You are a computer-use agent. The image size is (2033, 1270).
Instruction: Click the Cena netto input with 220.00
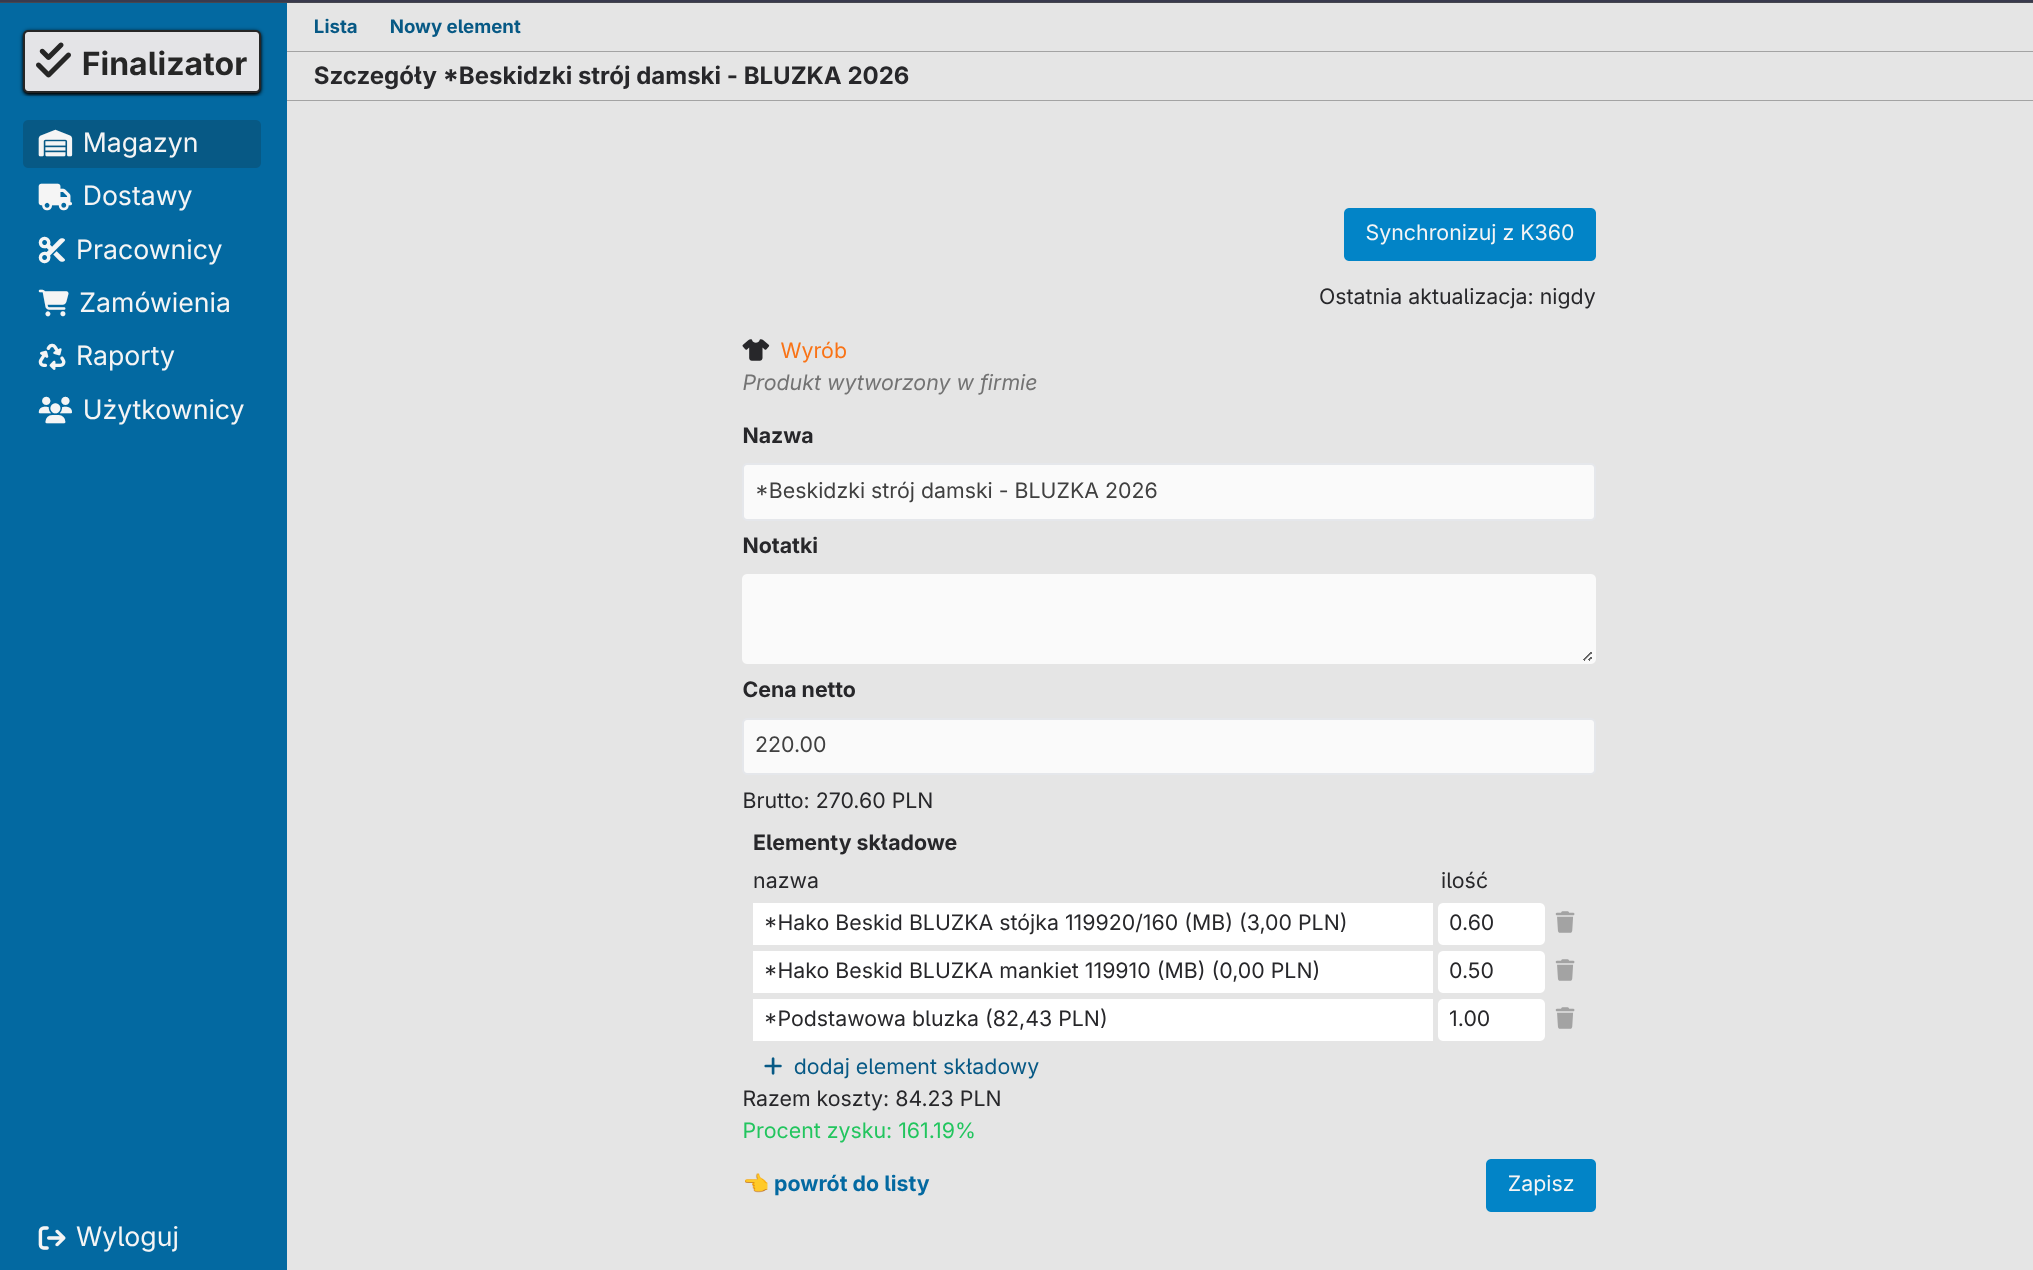point(1168,746)
